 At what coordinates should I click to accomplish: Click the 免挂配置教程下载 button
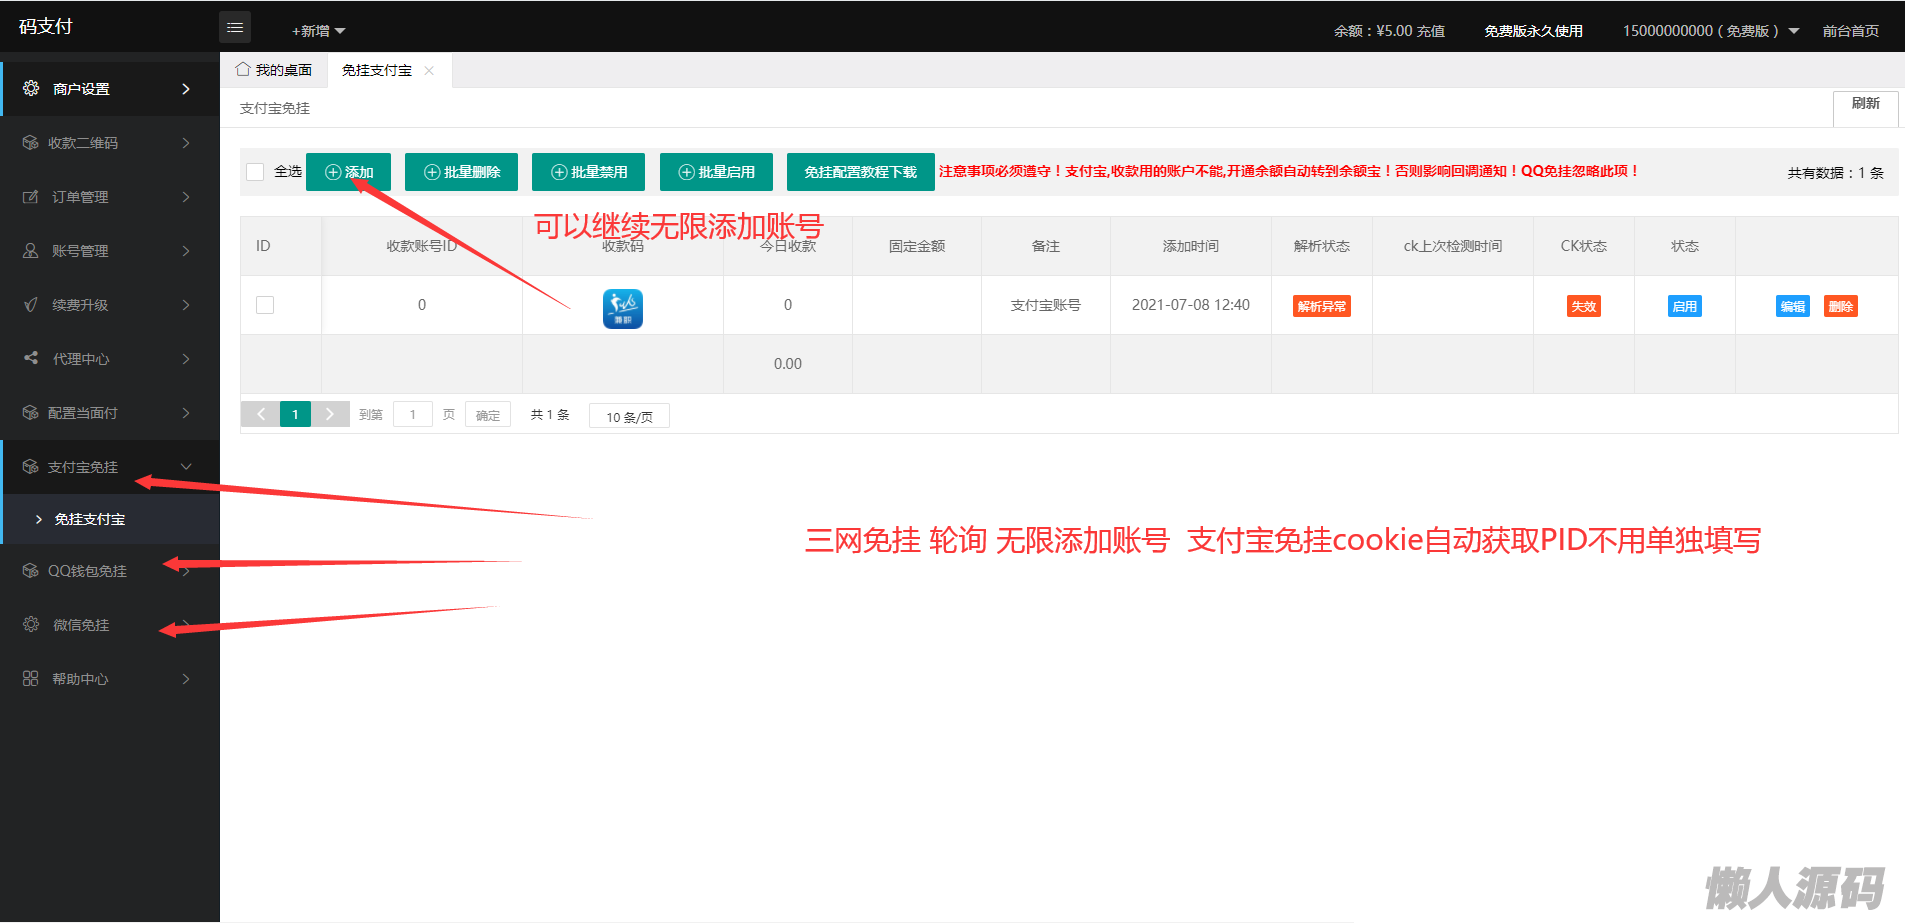pos(860,172)
